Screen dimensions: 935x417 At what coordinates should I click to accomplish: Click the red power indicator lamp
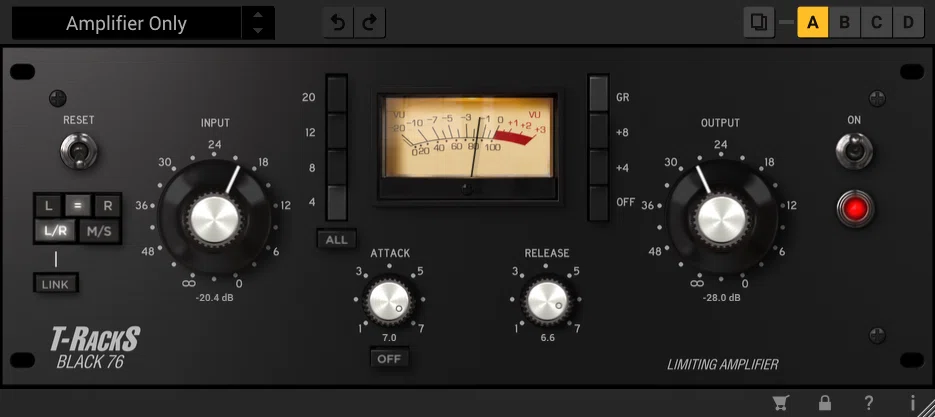point(854,208)
